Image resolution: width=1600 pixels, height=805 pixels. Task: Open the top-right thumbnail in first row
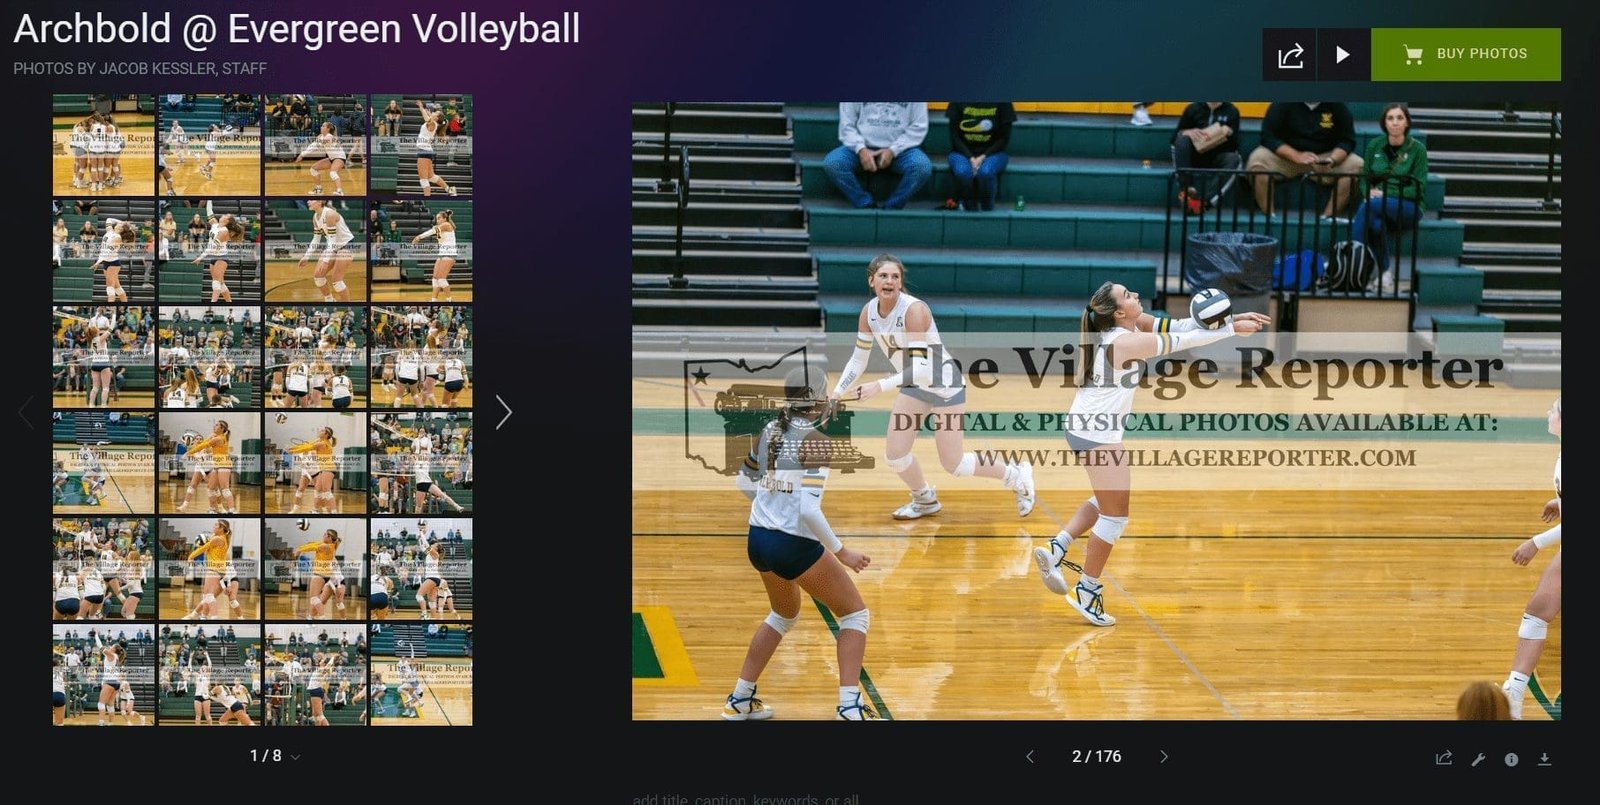tap(421, 145)
